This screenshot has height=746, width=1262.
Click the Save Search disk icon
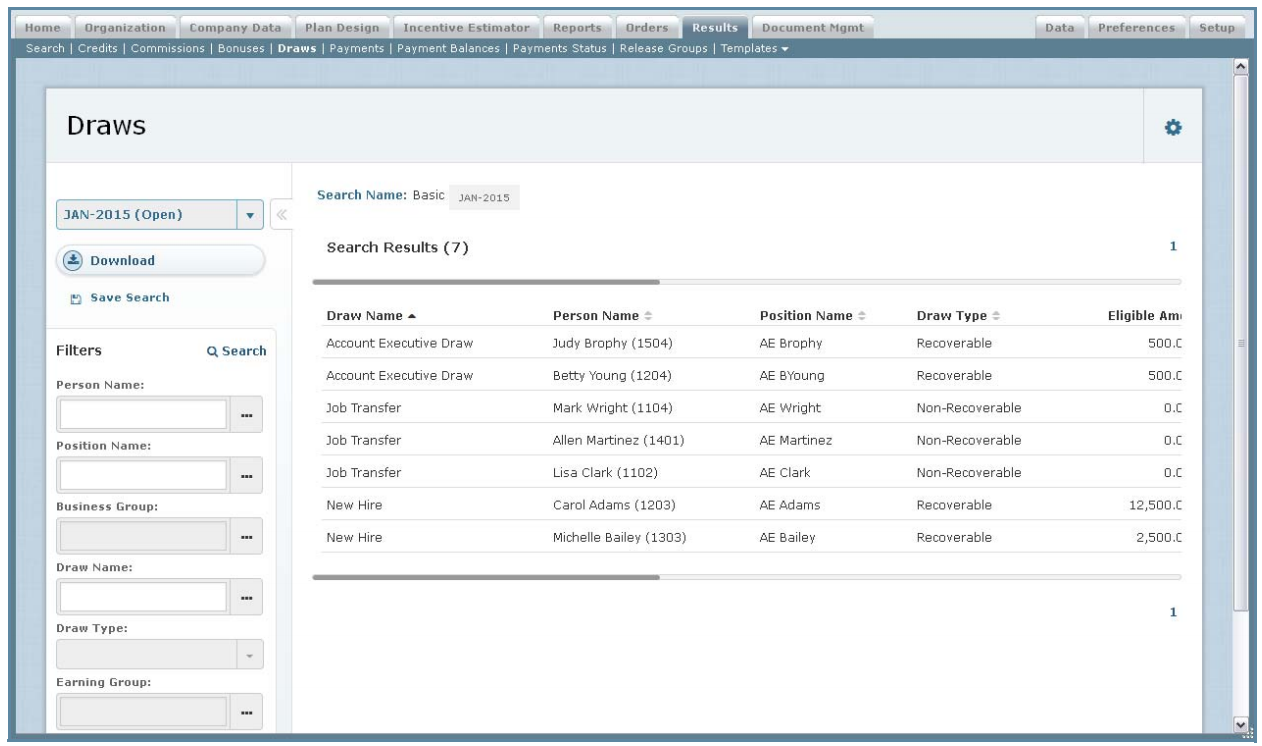click(x=76, y=298)
